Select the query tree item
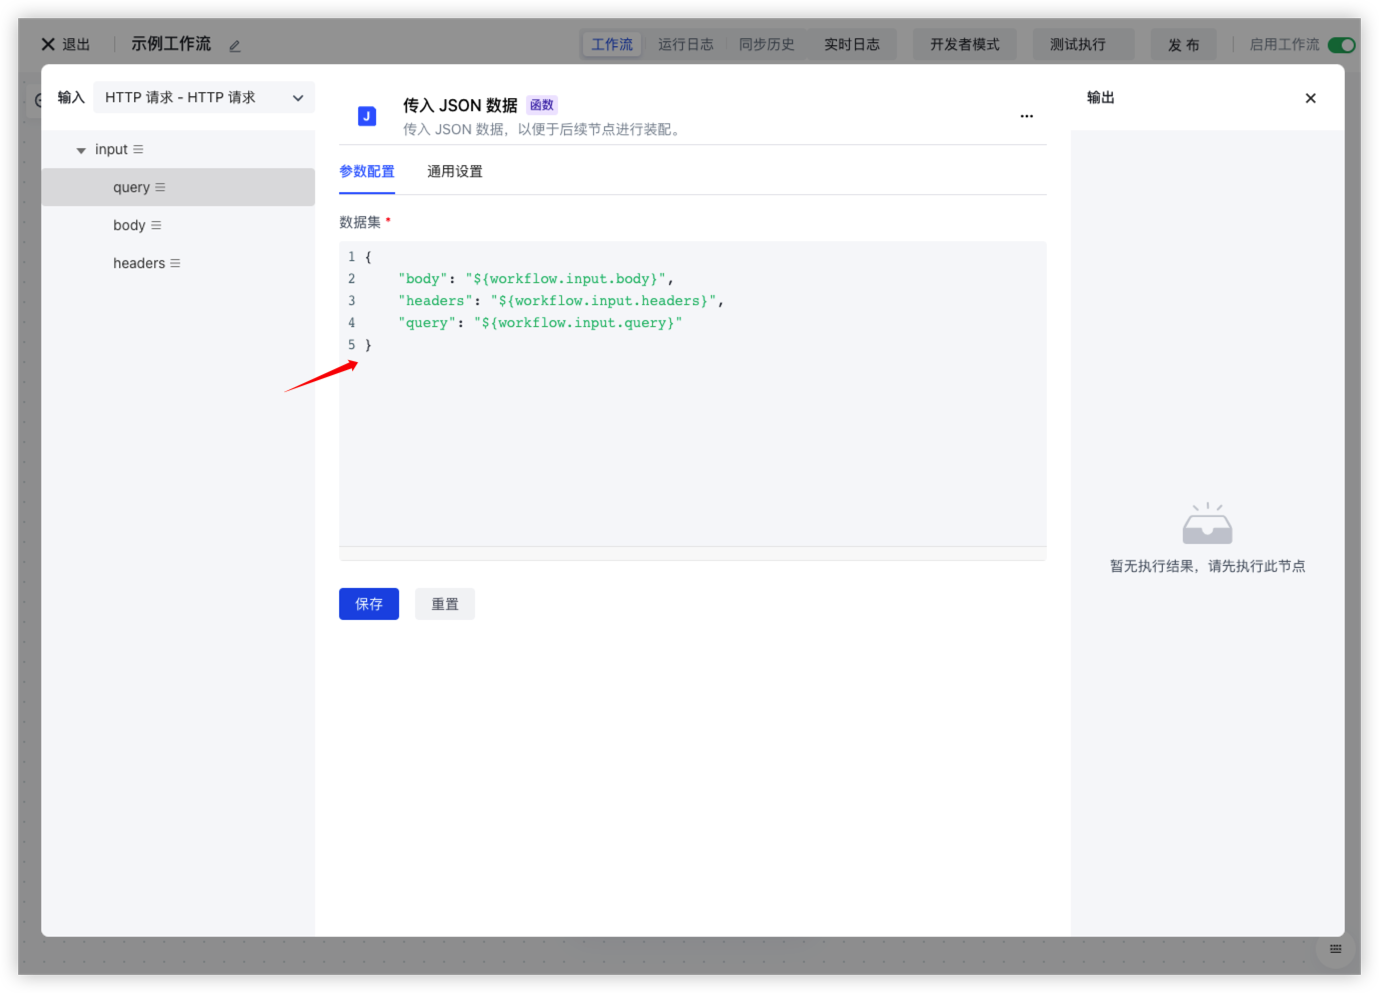Viewport: 1379px width, 993px height. [131, 187]
